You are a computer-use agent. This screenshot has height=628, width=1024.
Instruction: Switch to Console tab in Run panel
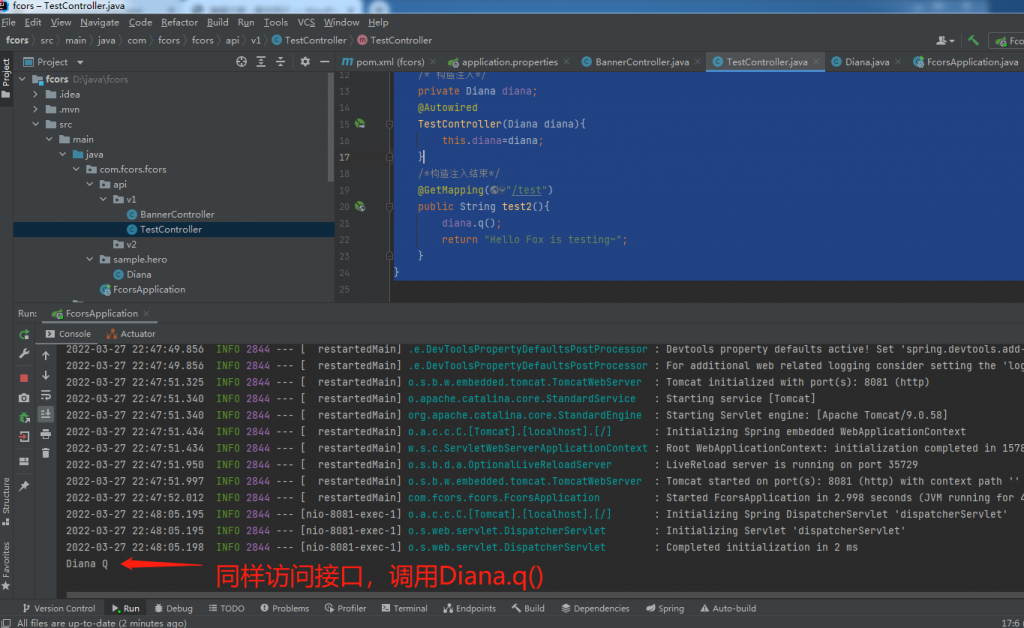pos(68,334)
